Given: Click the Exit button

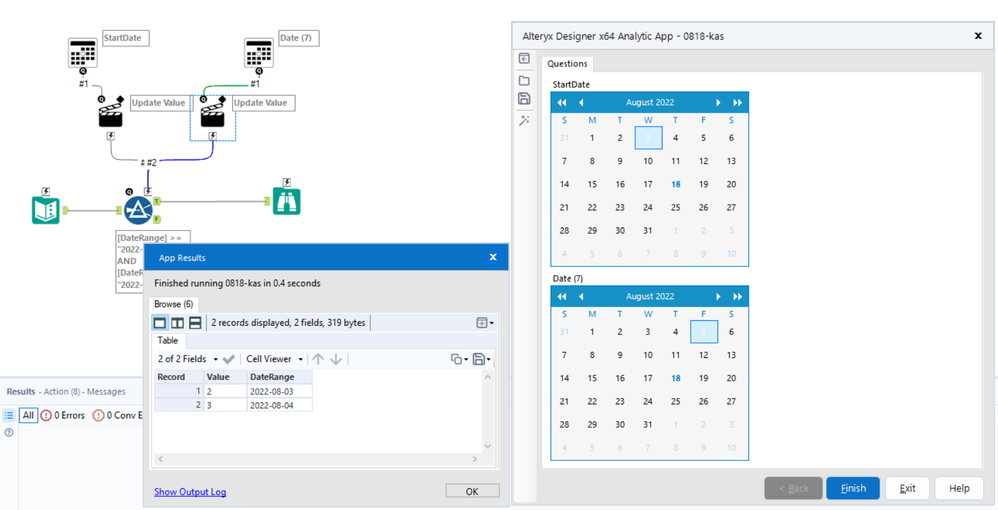Looking at the screenshot, I should click(908, 488).
